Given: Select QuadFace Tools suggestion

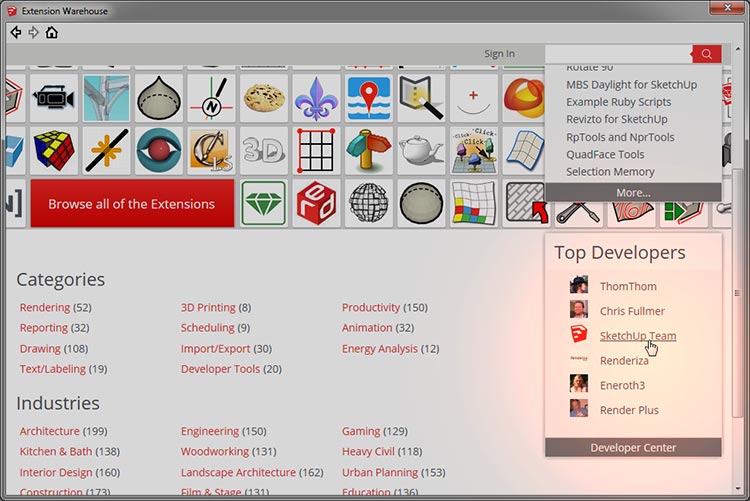Looking at the screenshot, I should [x=605, y=154].
